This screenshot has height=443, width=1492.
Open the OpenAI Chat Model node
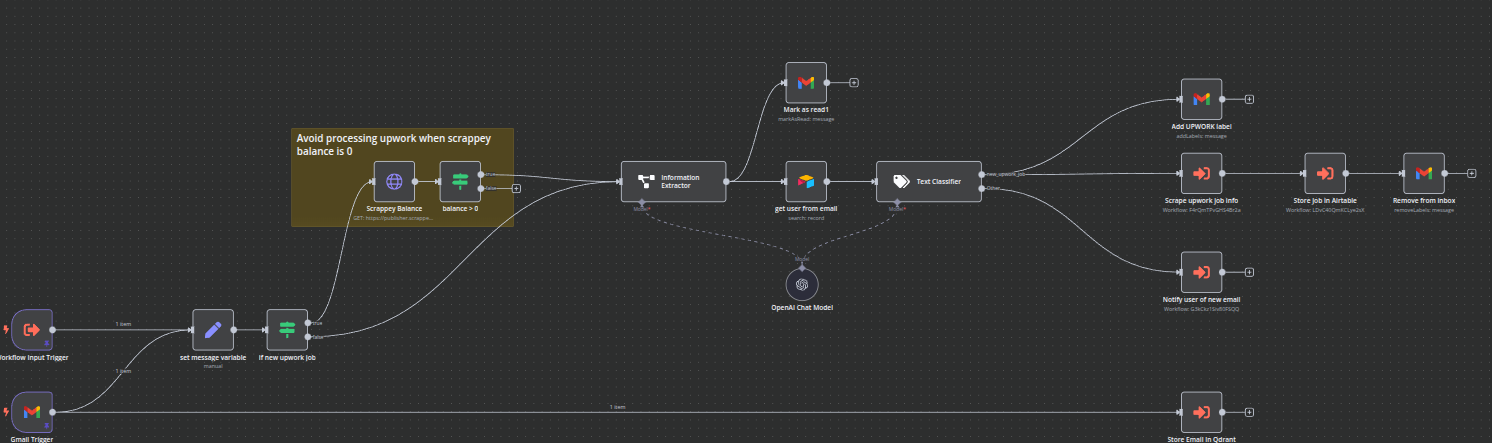click(x=801, y=285)
